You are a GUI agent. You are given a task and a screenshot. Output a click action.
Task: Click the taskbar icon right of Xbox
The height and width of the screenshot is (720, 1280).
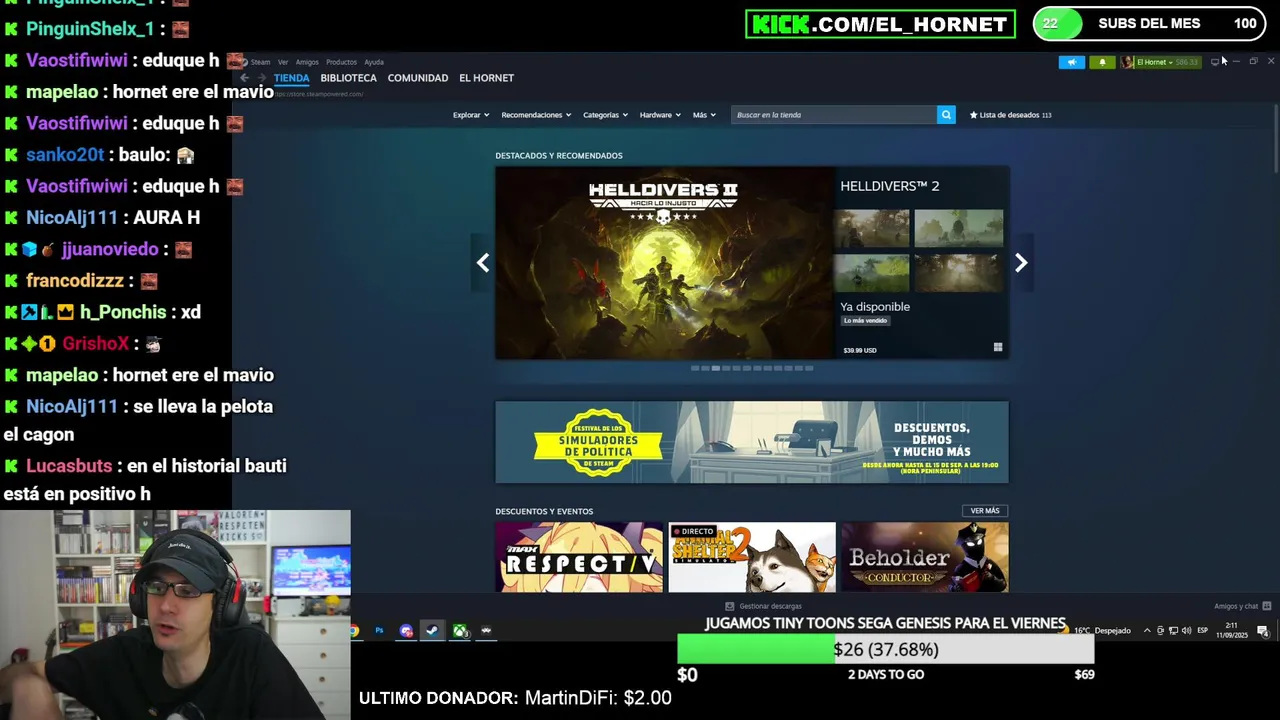click(486, 631)
